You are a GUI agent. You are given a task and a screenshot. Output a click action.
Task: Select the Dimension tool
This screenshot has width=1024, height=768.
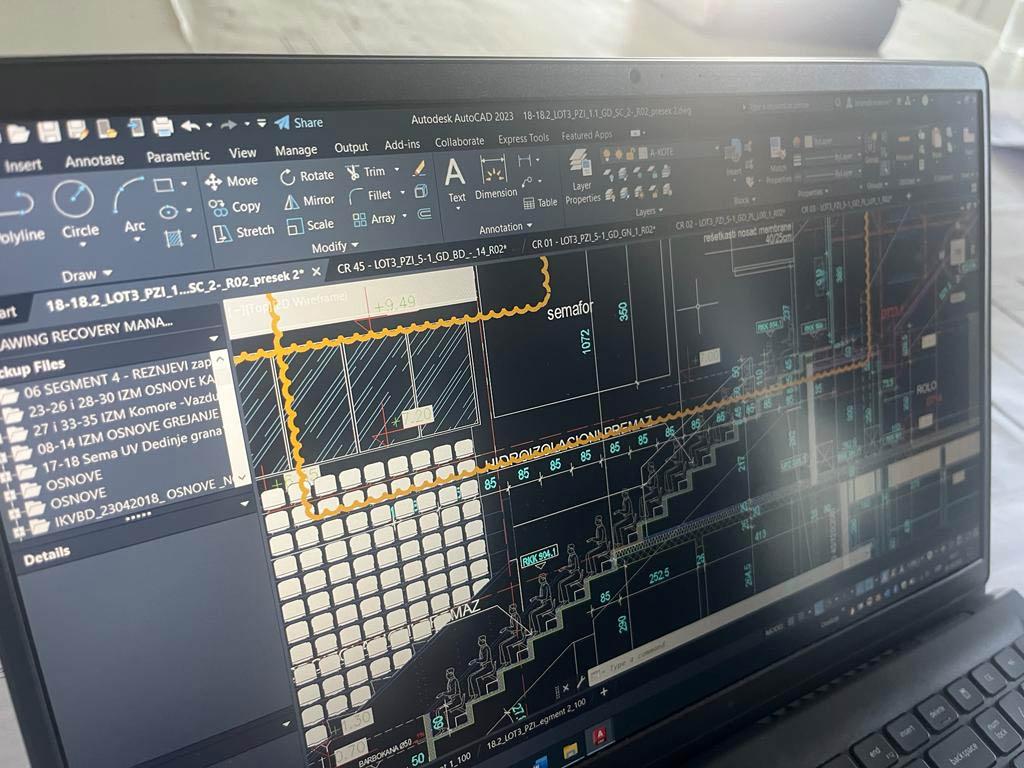494,174
